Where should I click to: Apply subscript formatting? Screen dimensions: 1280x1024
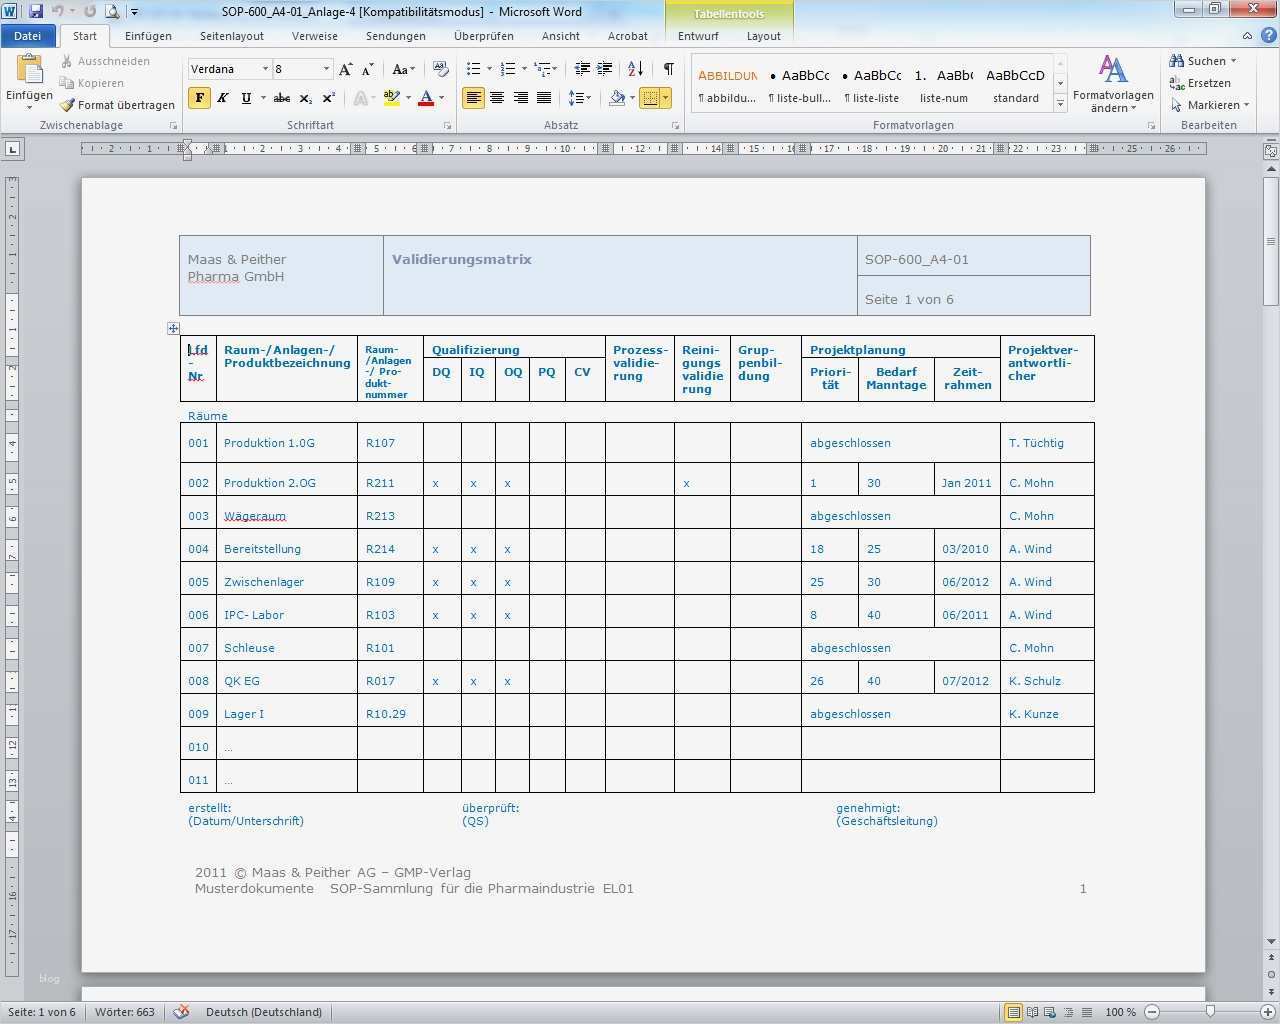305,98
